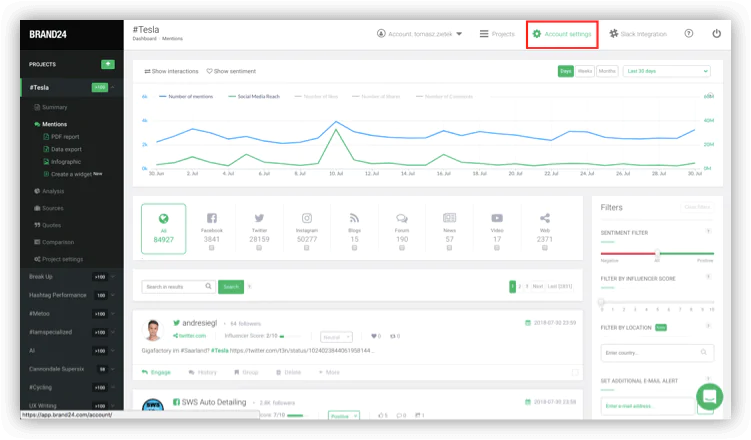
Task: Click Create a widget in the sidebar
Action: pyautogui.click(x=73, y=174)
